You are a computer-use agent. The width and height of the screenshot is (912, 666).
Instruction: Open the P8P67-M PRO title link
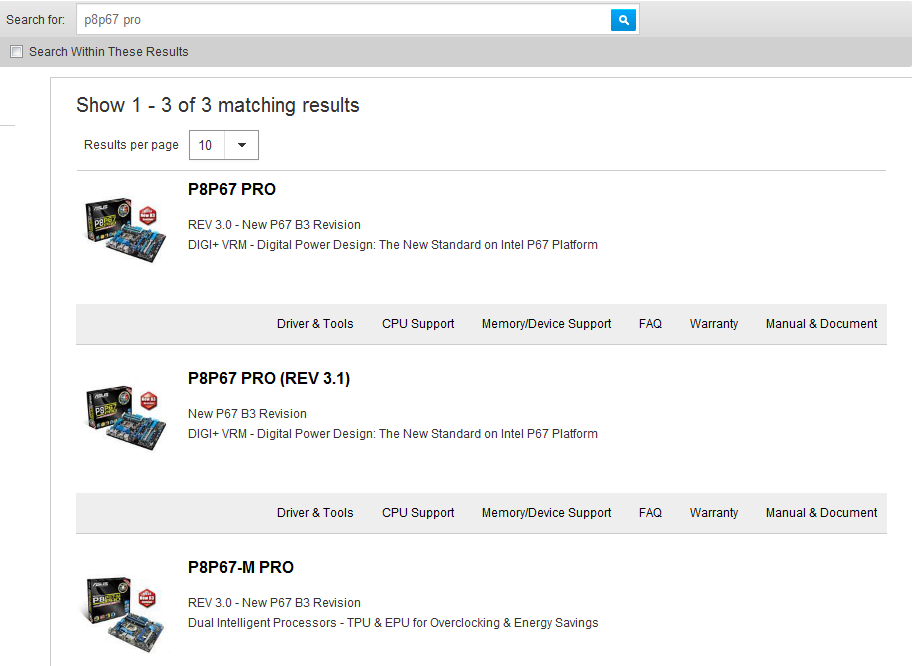241,567
